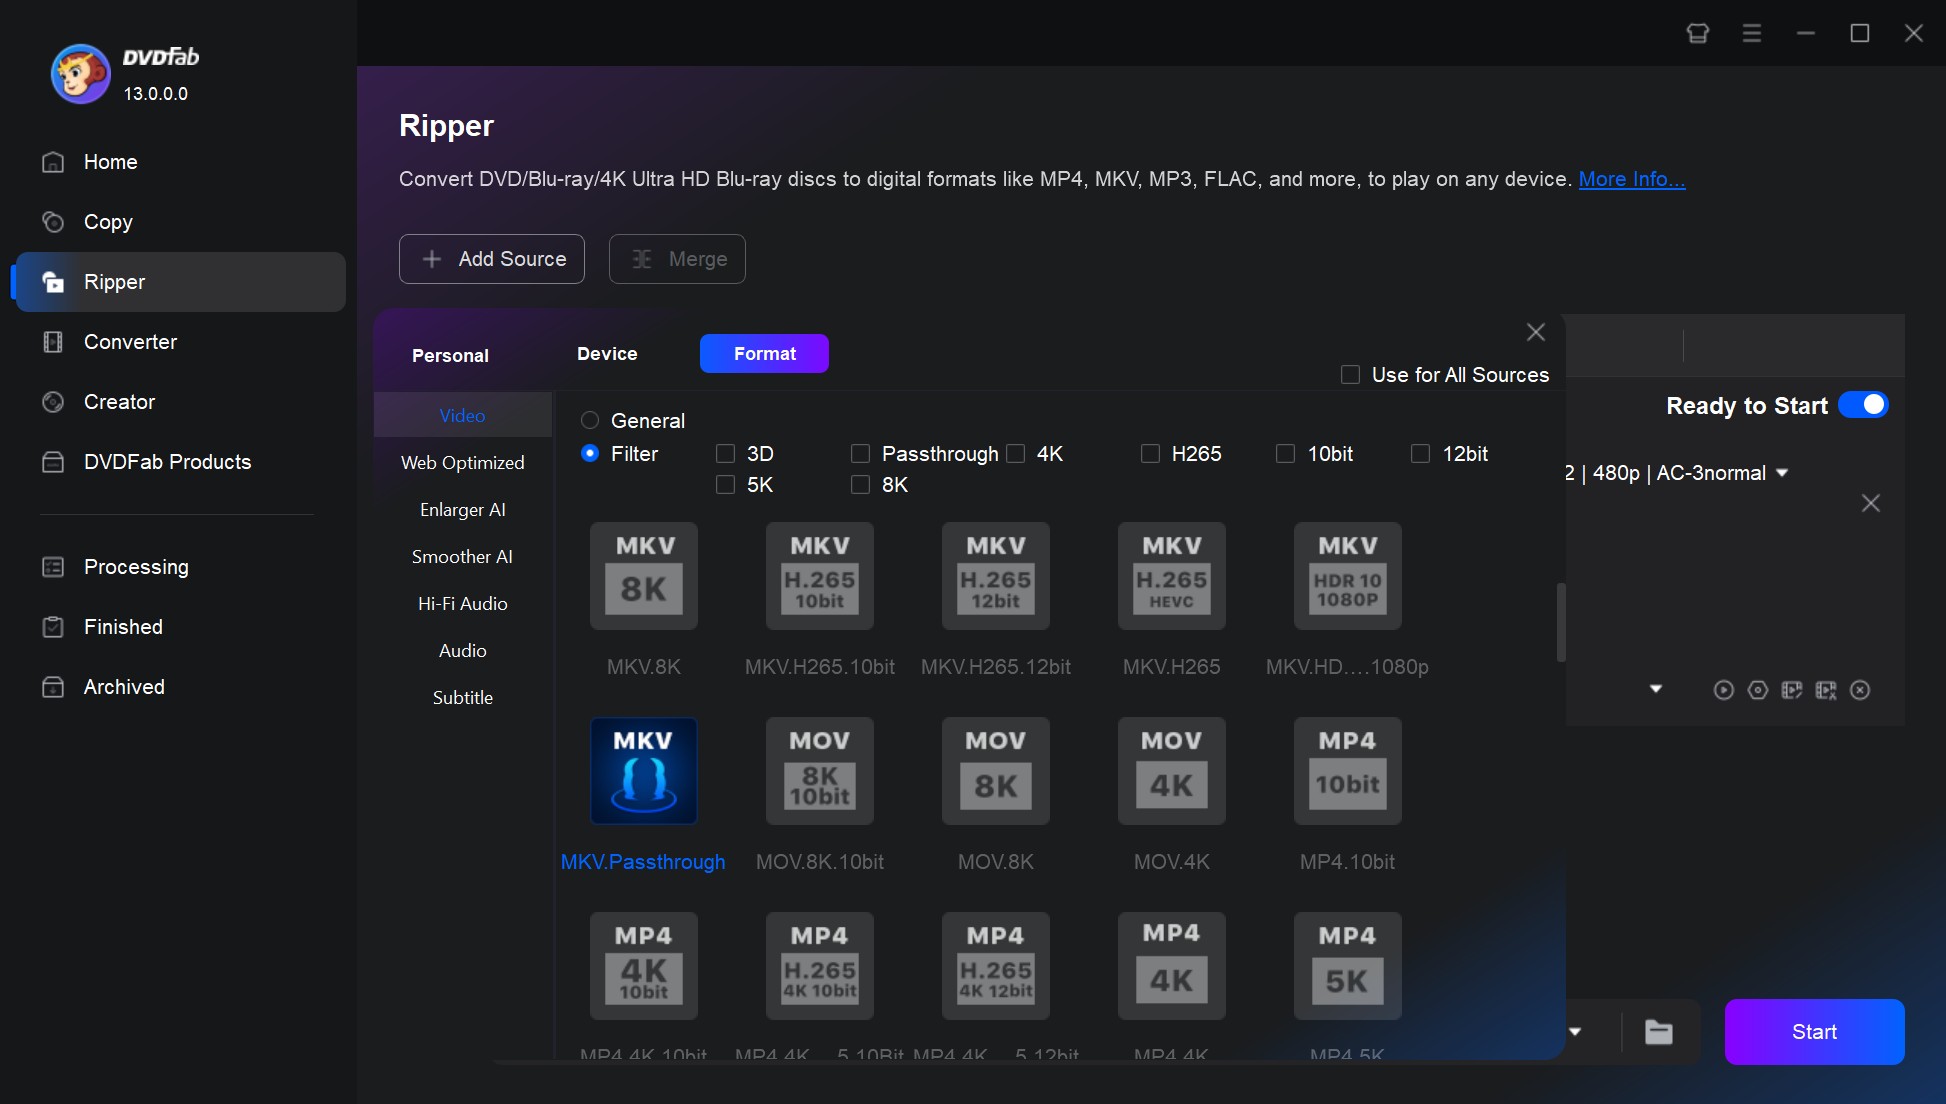Open DVDFab Products page
1946x1104 pixels.
coord(180,462)
